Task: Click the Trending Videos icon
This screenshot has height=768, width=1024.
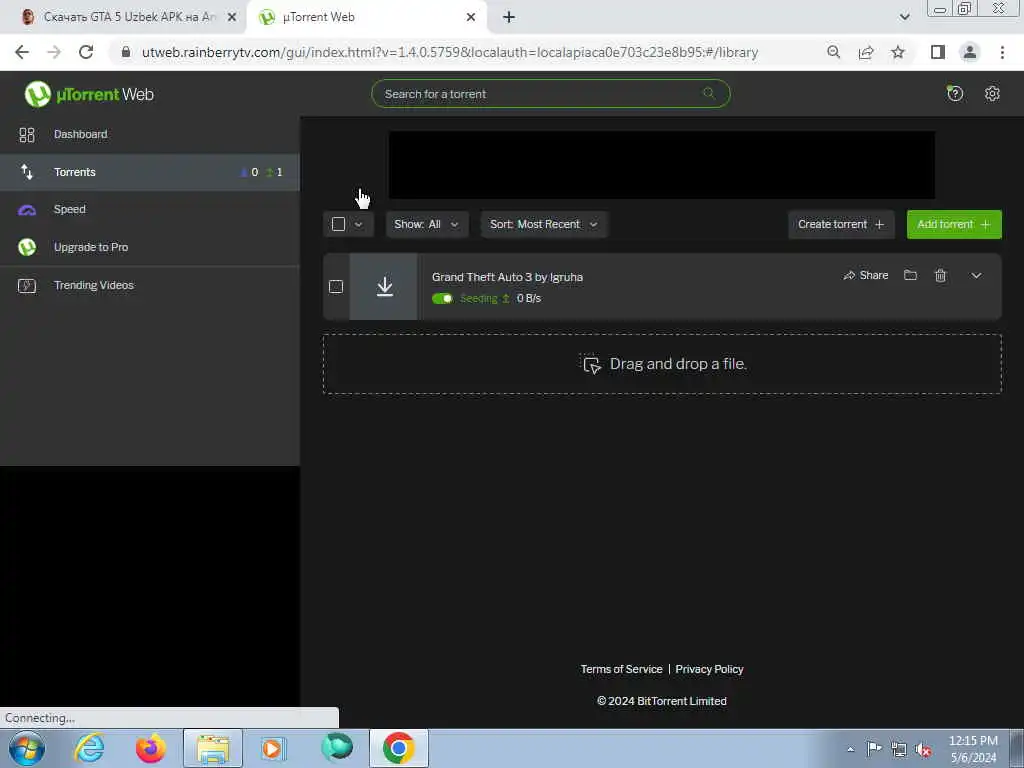Action: tap(27, 285)
